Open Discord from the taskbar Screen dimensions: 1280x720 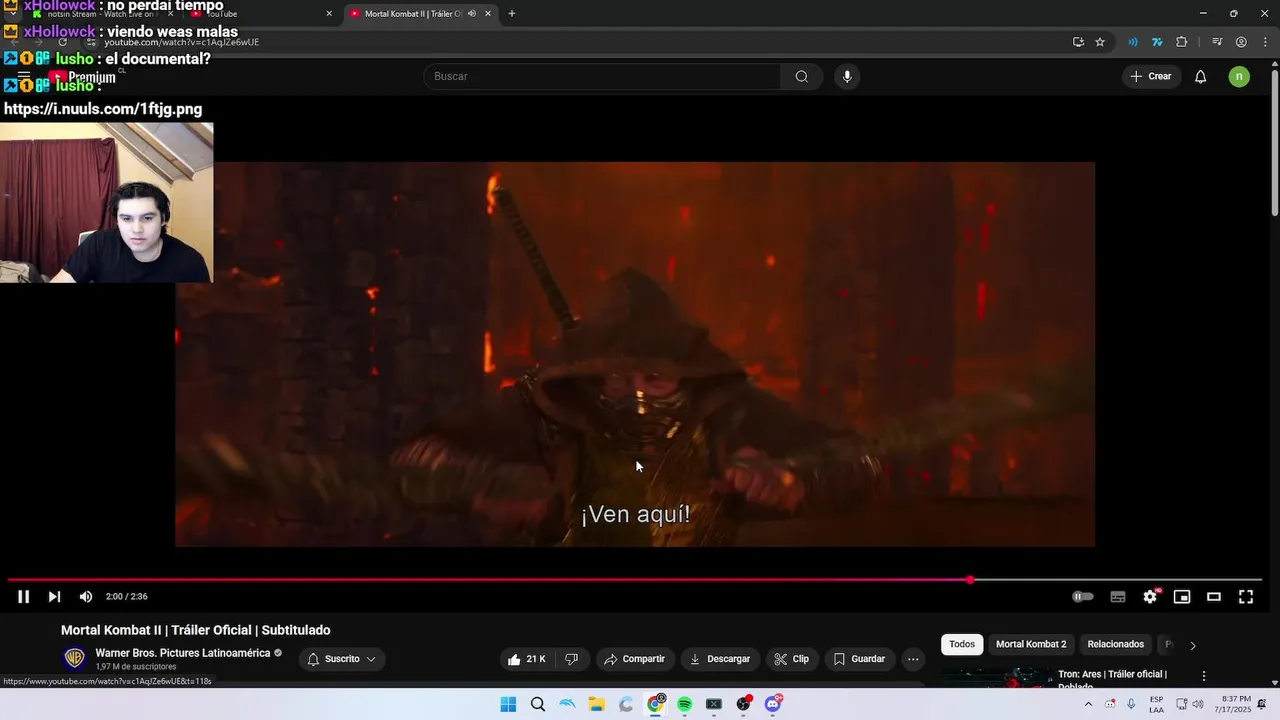coord(773,704)
